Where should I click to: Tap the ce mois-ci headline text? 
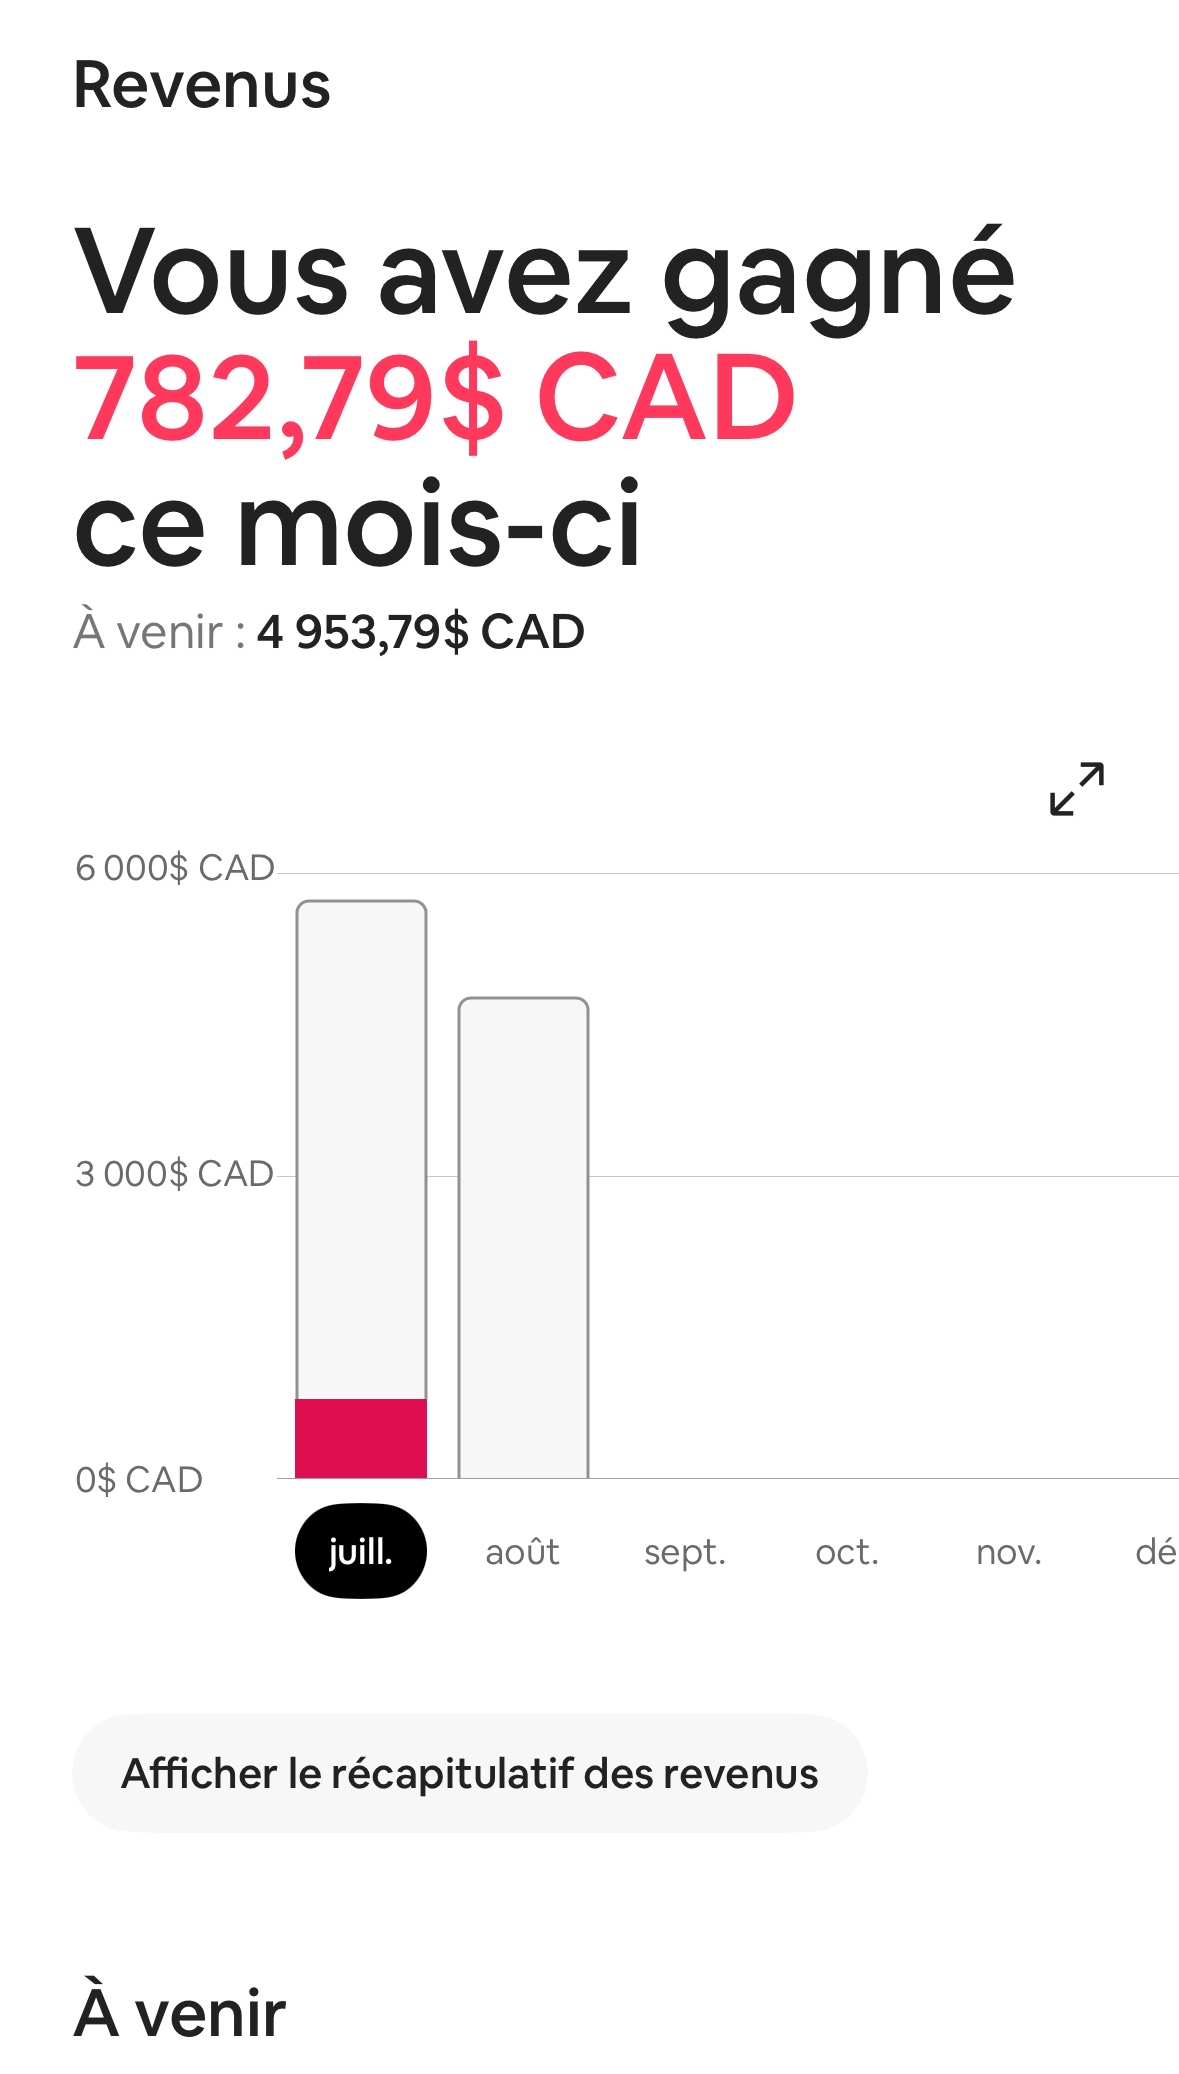pos(357,523)
